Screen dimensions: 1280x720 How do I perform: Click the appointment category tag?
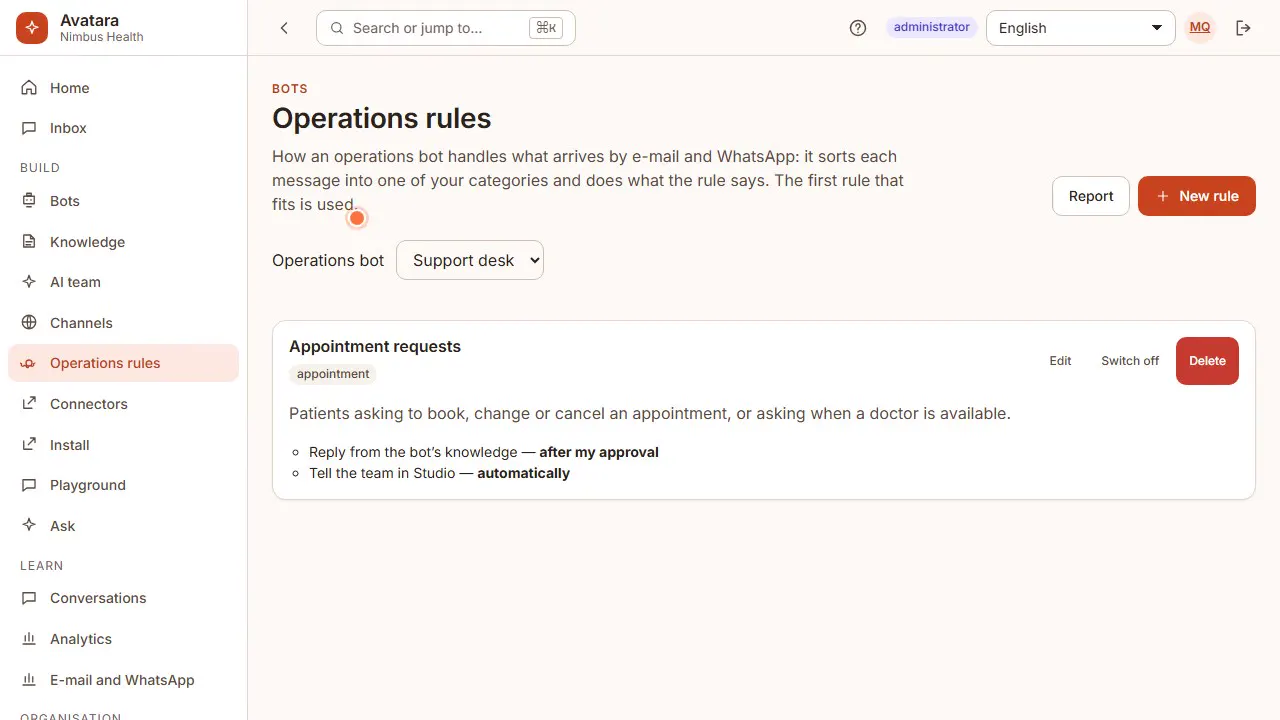coord(333,374)
